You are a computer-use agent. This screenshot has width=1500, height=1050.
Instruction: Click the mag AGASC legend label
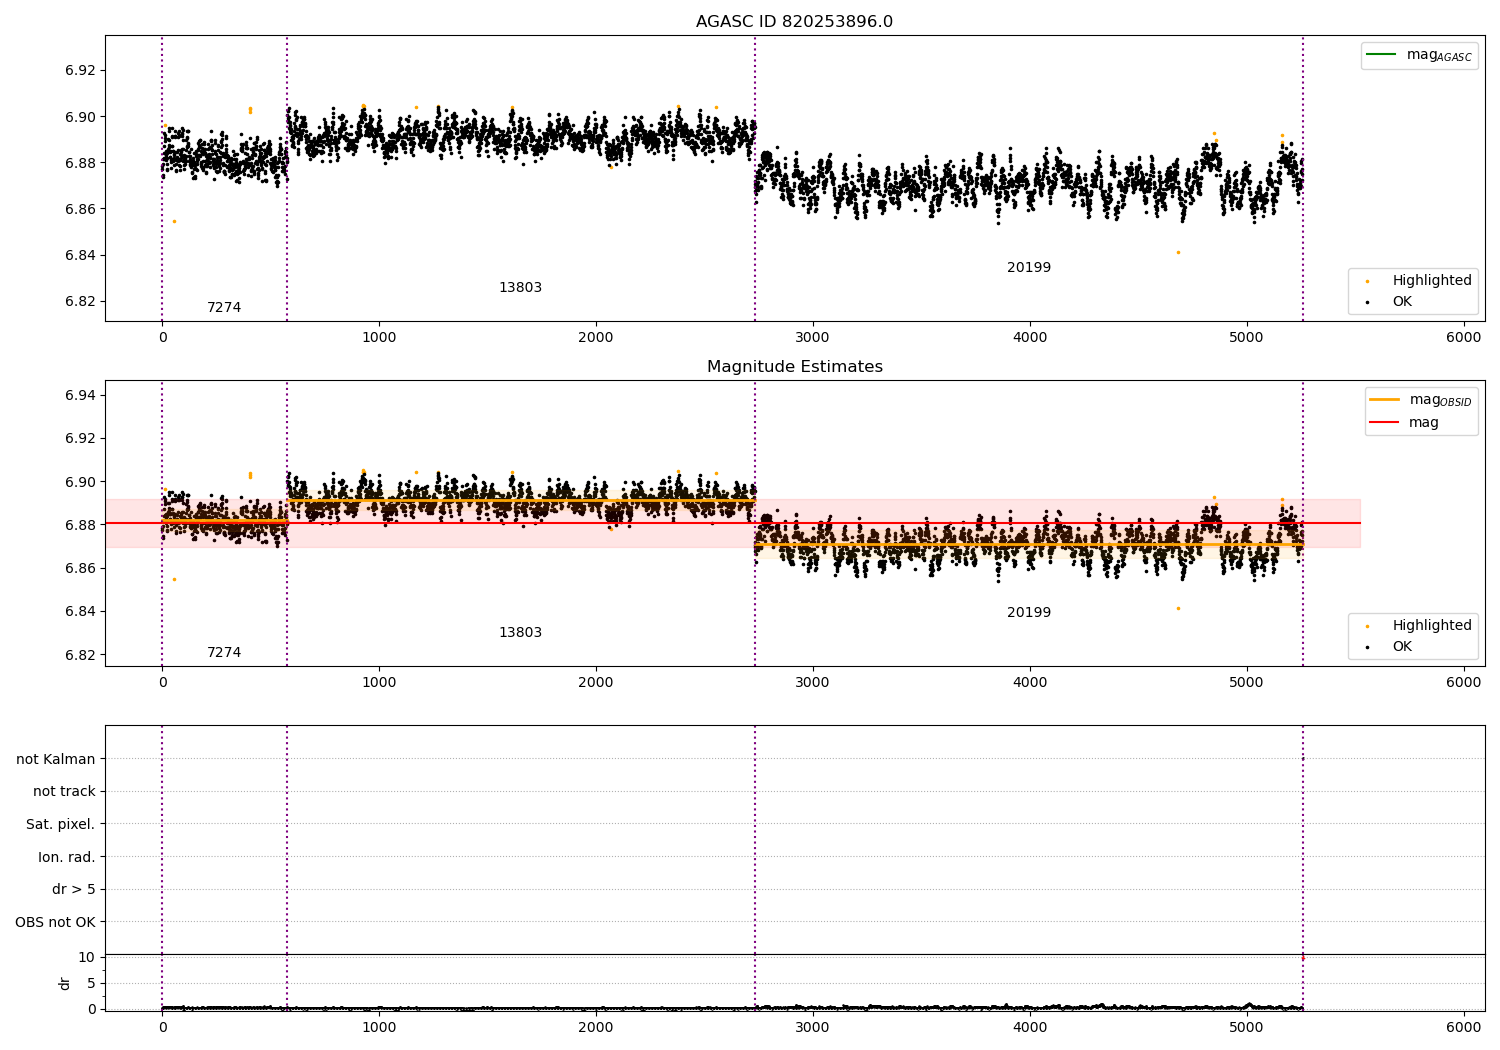coord(1439,55)
